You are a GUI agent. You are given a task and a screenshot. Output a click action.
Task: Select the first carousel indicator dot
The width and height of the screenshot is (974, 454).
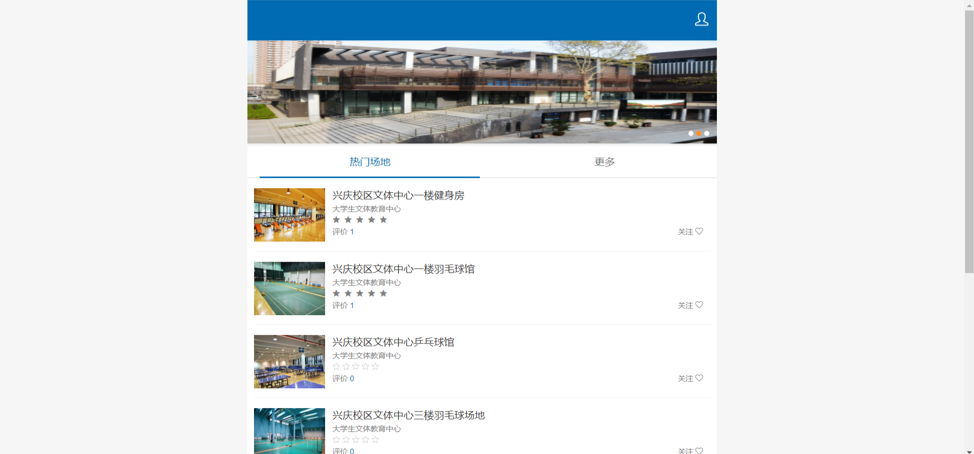[x=690, y=133]
